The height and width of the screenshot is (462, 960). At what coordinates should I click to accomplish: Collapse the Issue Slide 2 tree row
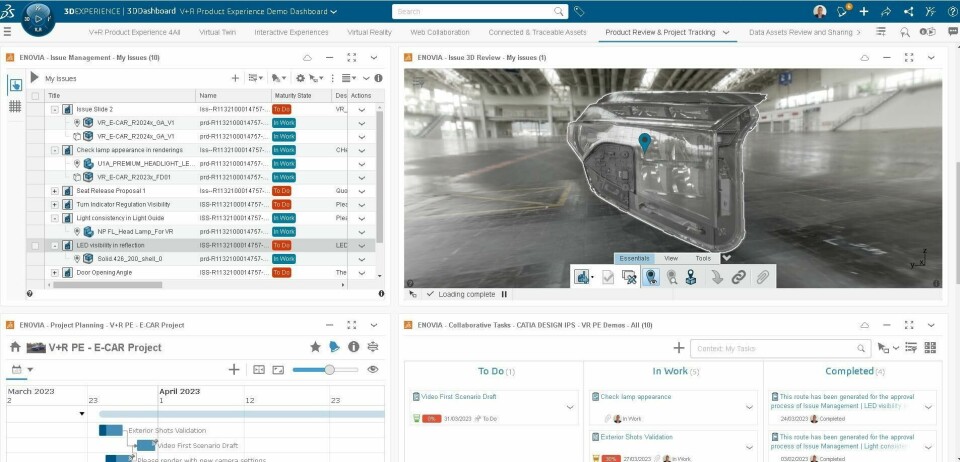click(55, 109)
